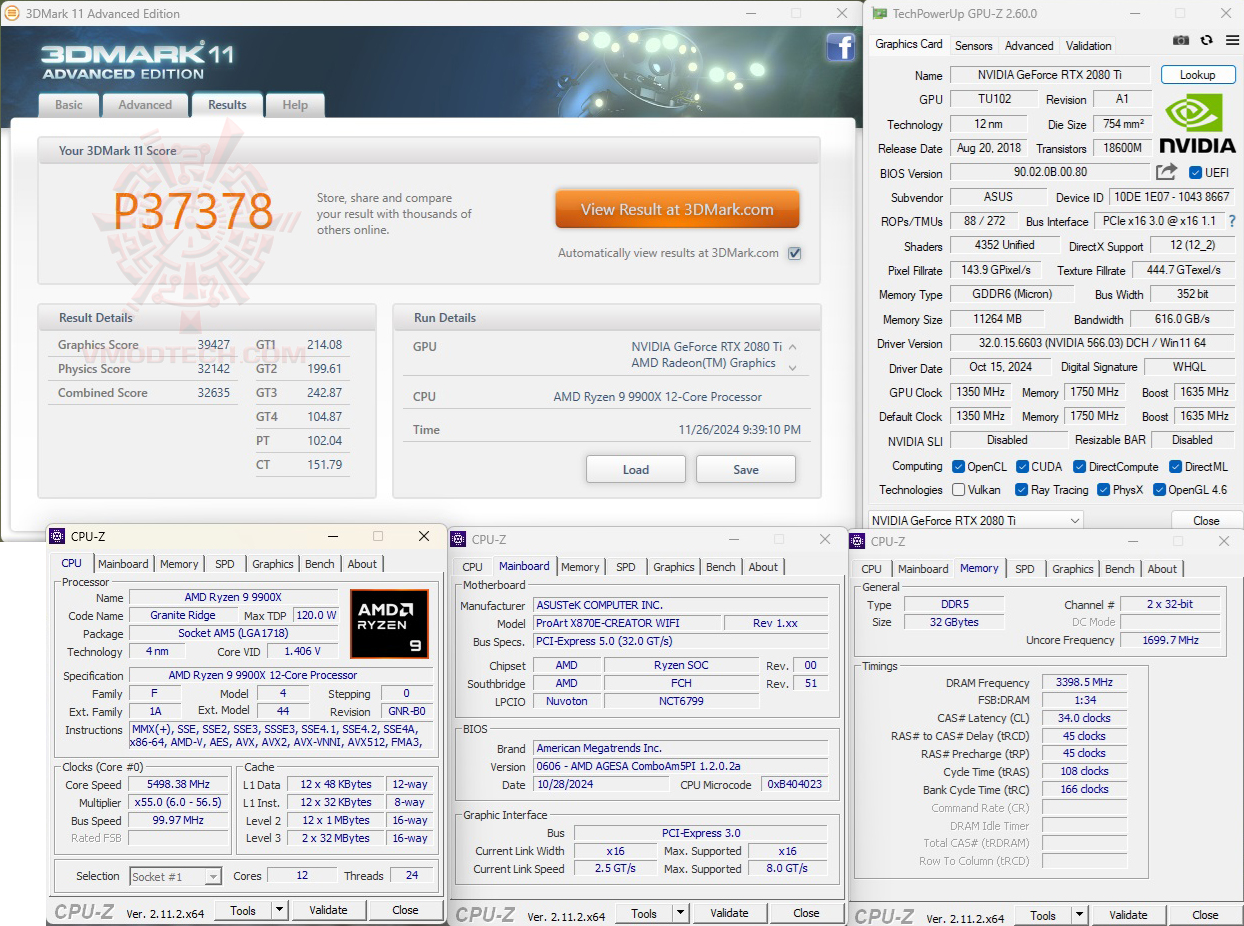Click Driver Version field in GPU-Z
This screenshot has height=926, width=1244.
coord(1092,343)
